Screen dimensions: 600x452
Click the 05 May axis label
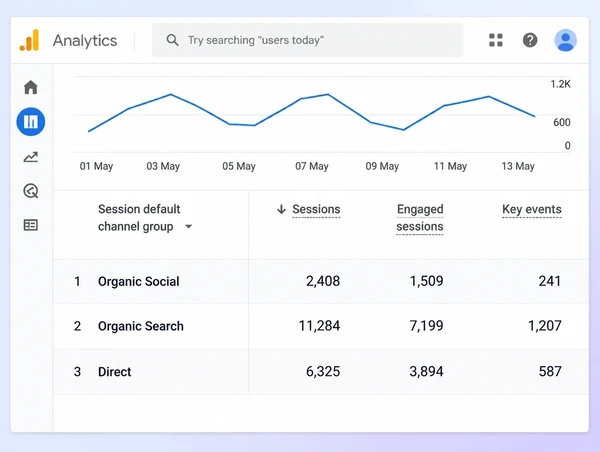click(x=239, y=166)
